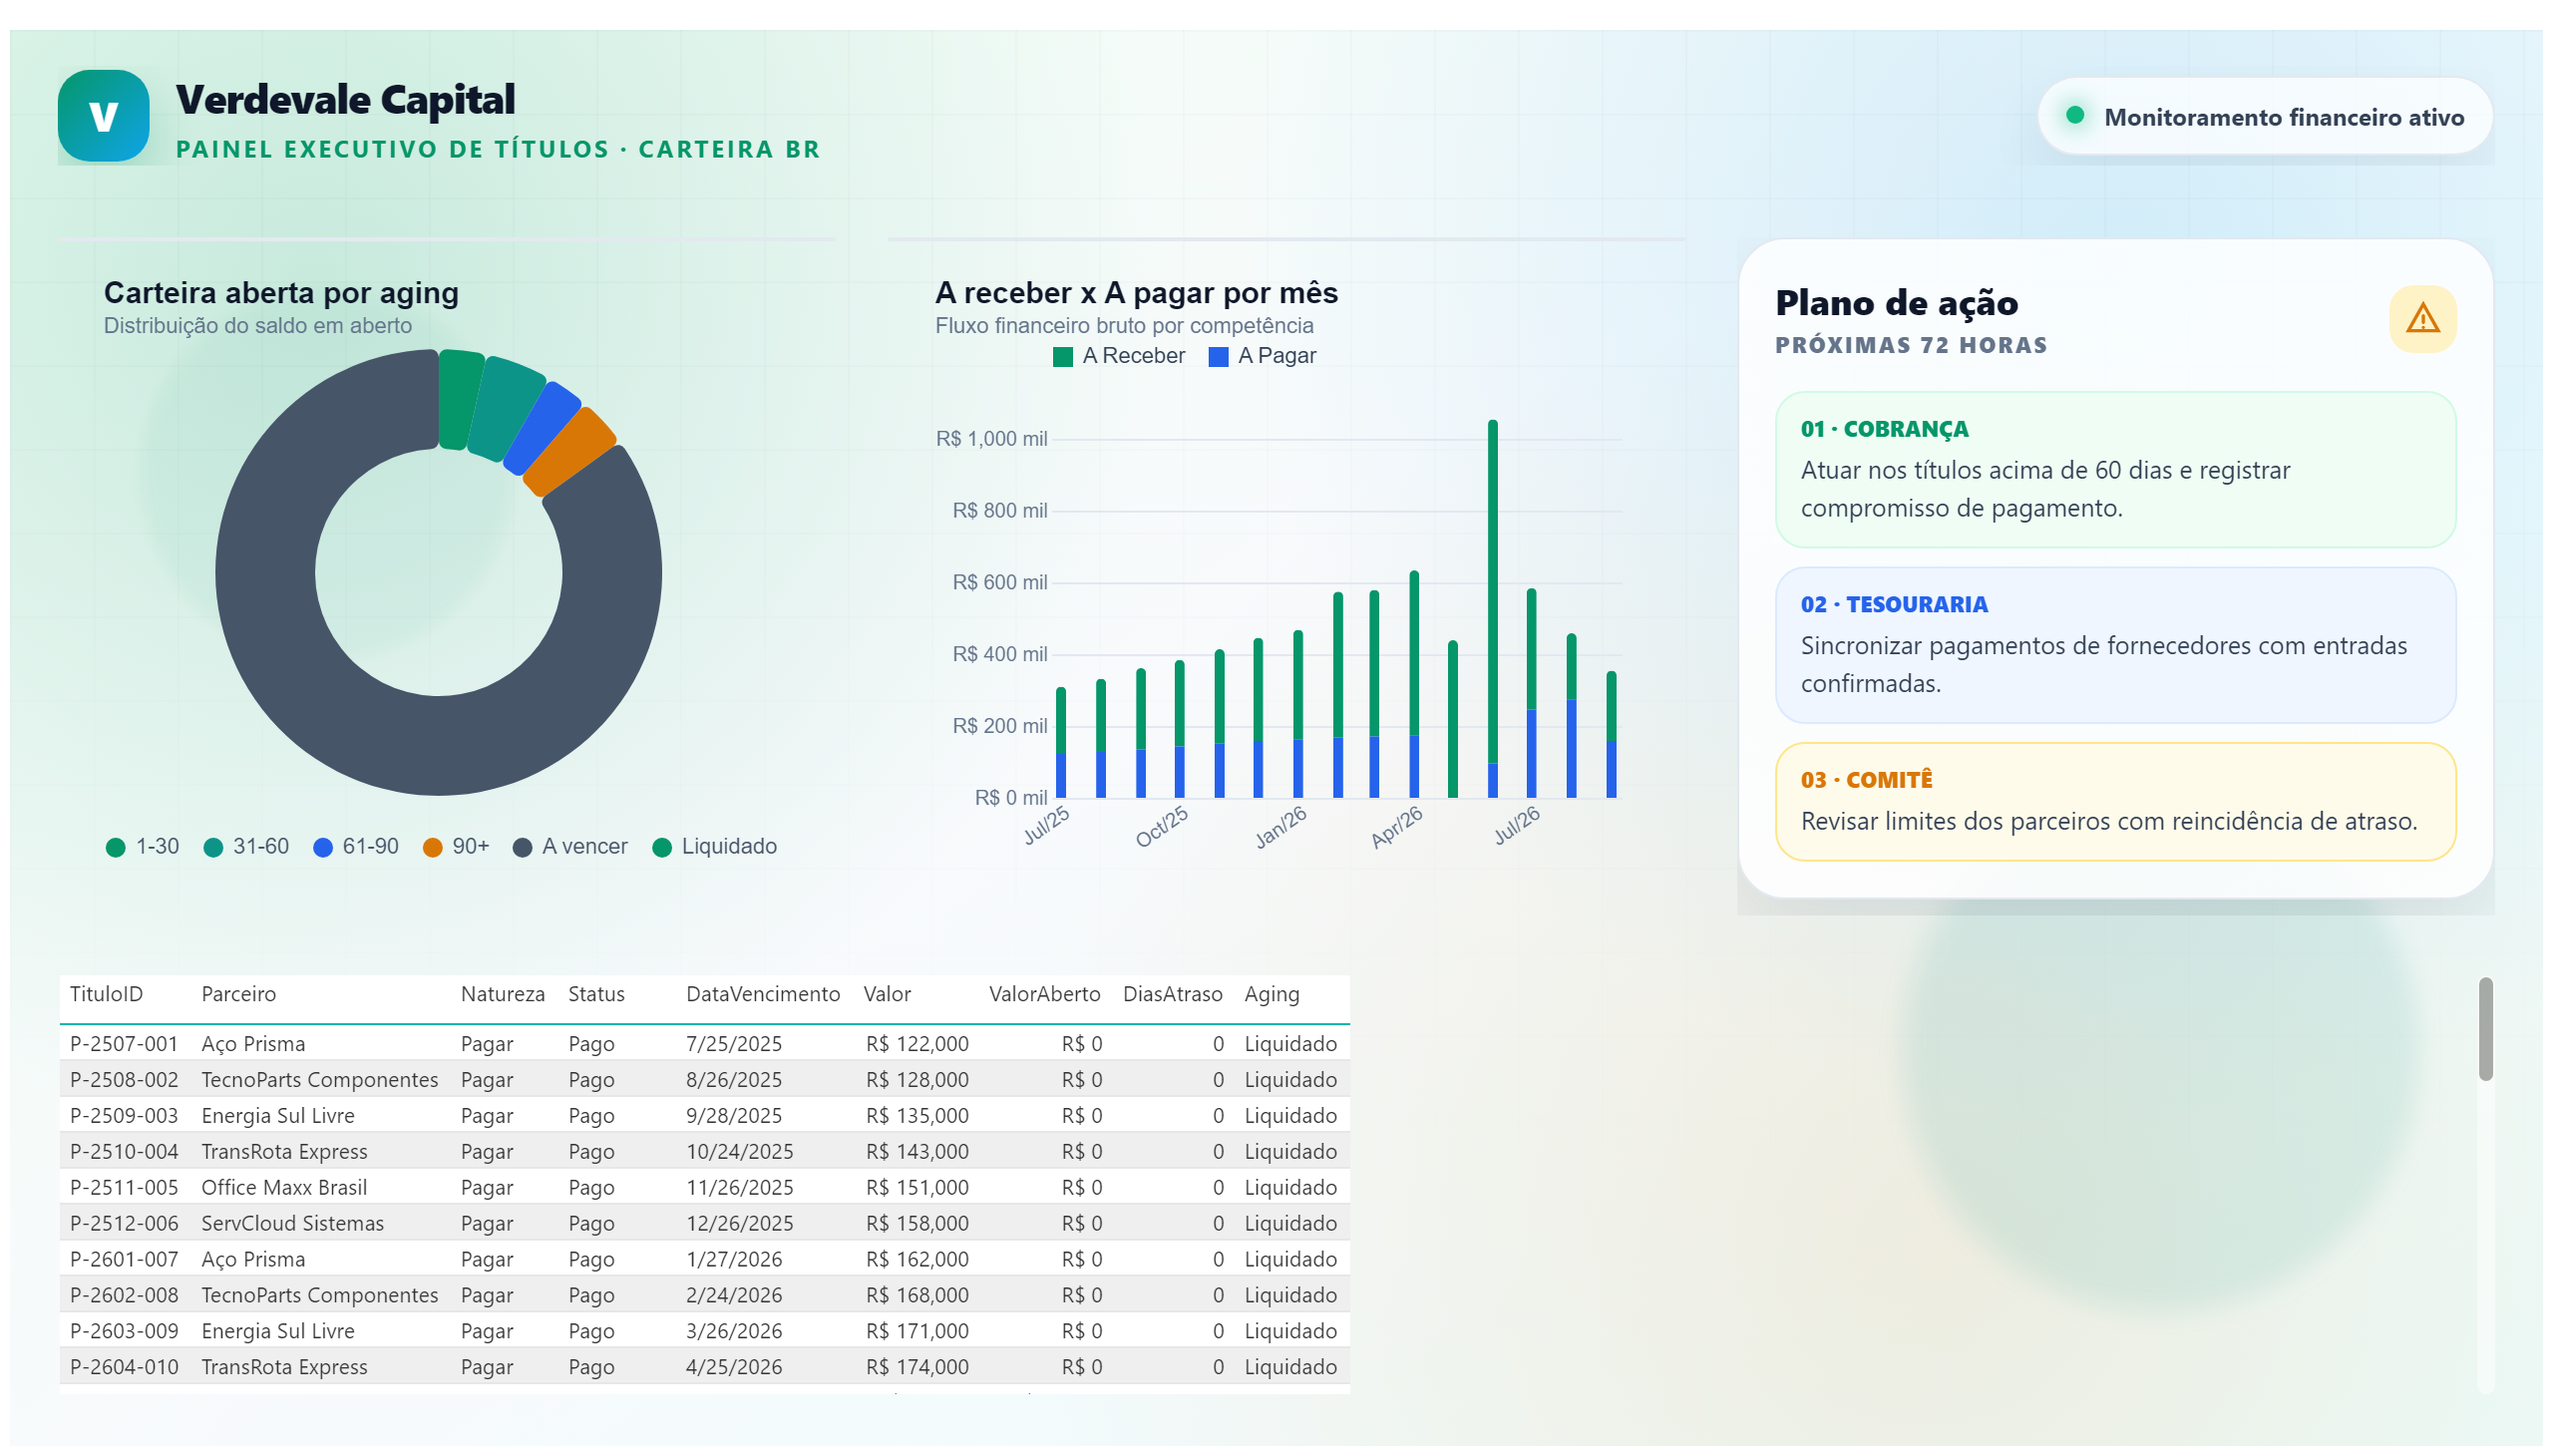Click the Jan/26 axis label
This screenshot has width=2553, height=1456.
(1281, 827)
